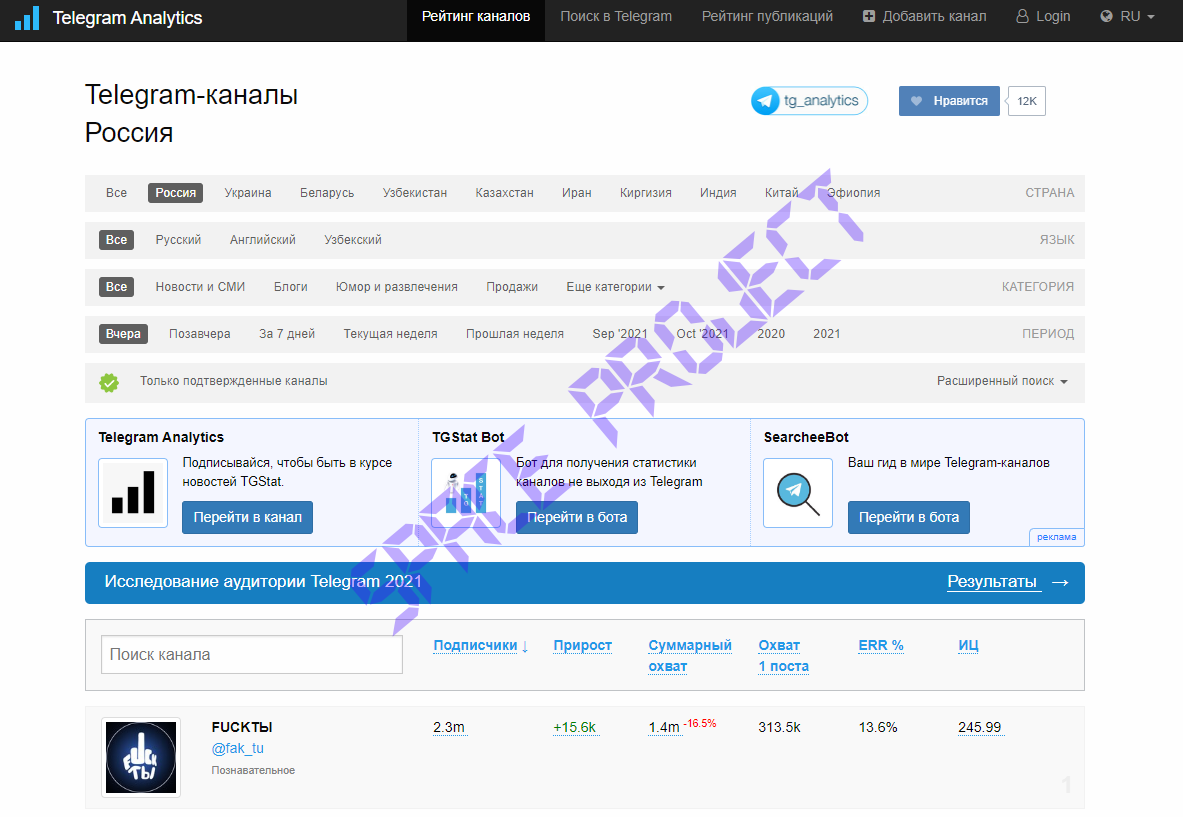Screen dimensions: 1183x817
Task: Click the Поиск канала input field
Action: pos(252,655)
